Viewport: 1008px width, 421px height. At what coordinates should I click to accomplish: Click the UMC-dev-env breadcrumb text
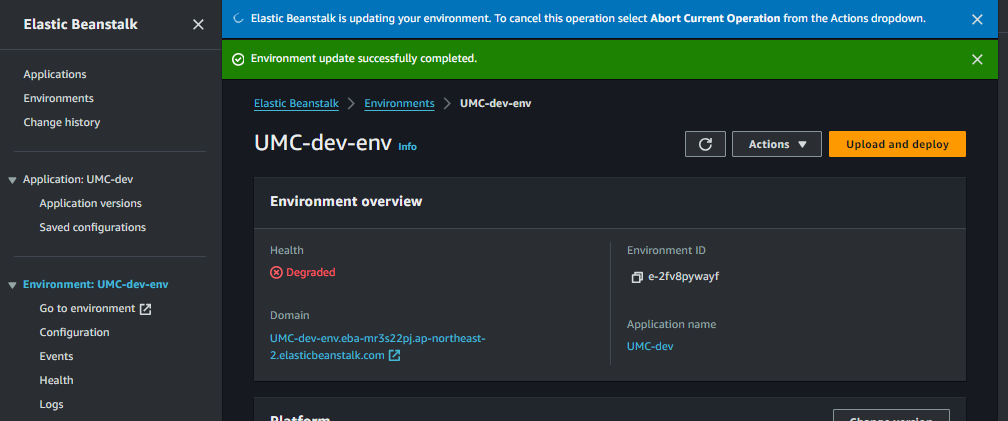(x=496, y=103)
